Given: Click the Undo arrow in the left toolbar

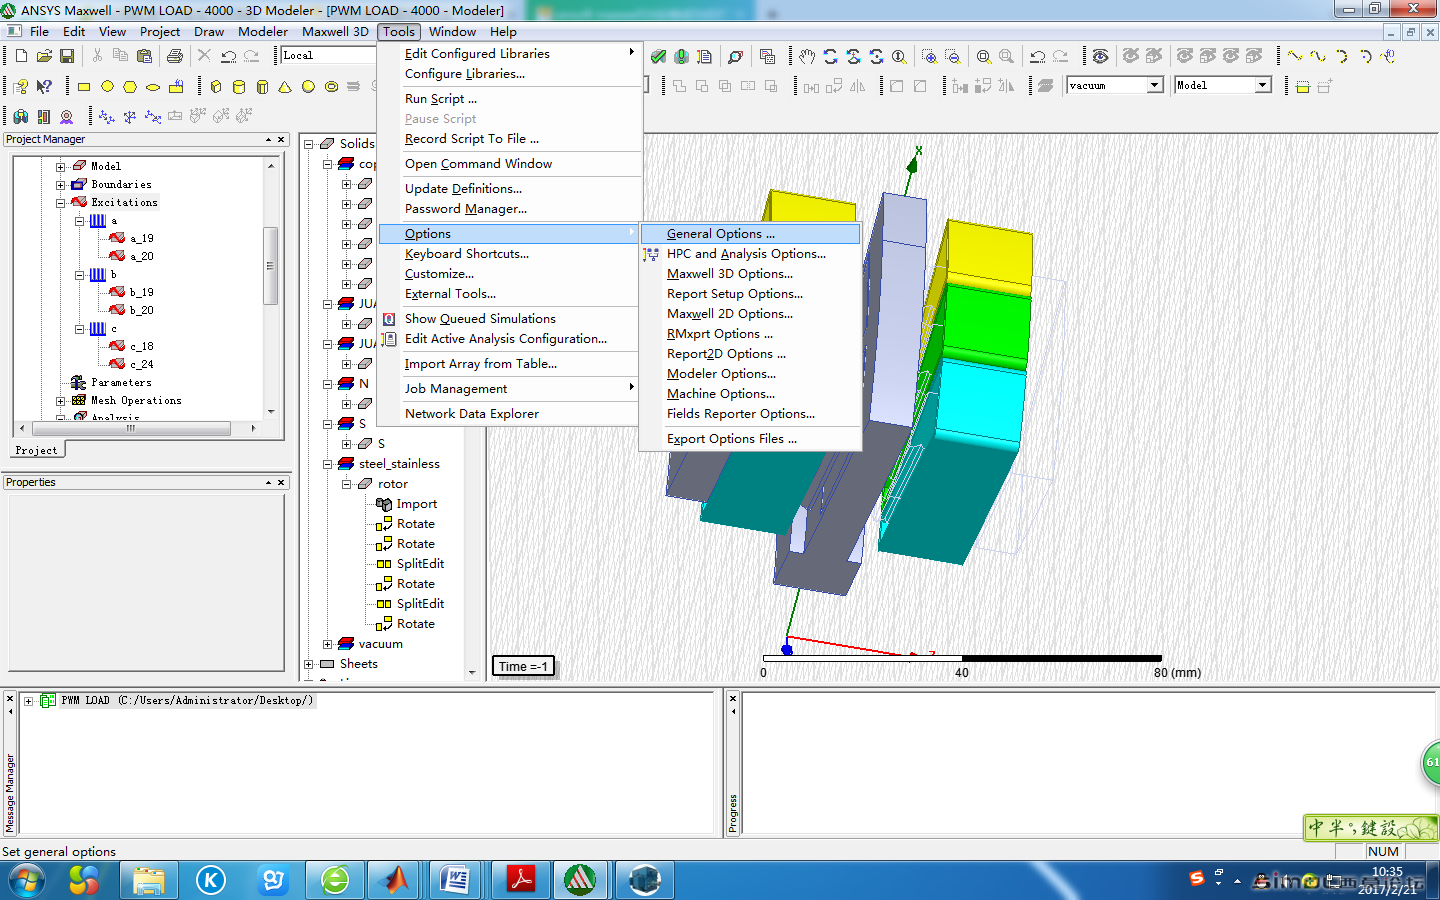Looking at the screenshot, I should coord(229,56).
